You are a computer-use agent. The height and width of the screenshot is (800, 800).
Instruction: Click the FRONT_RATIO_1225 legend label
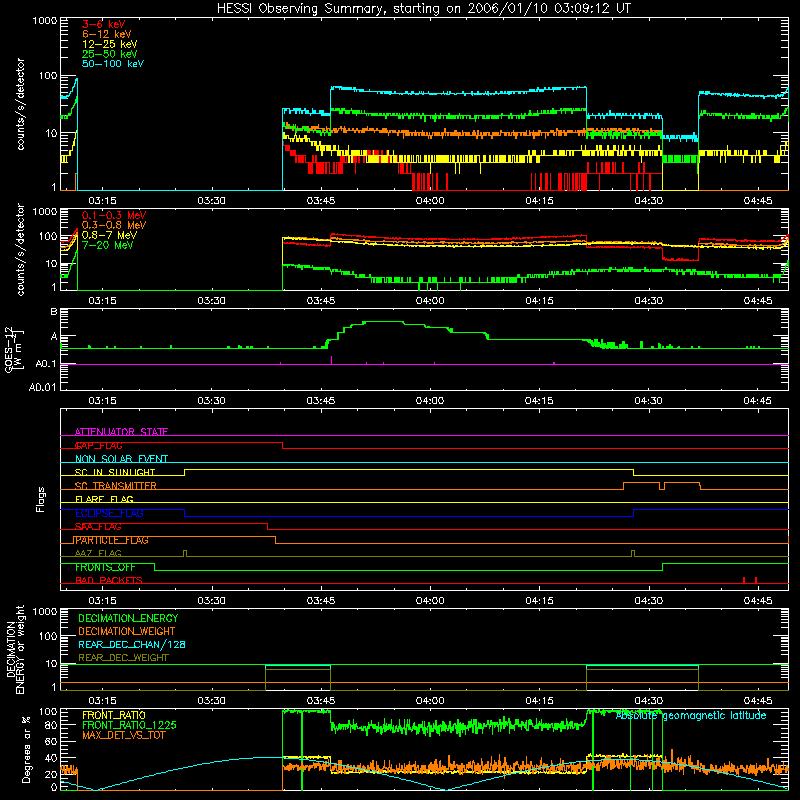click(130, 725)
